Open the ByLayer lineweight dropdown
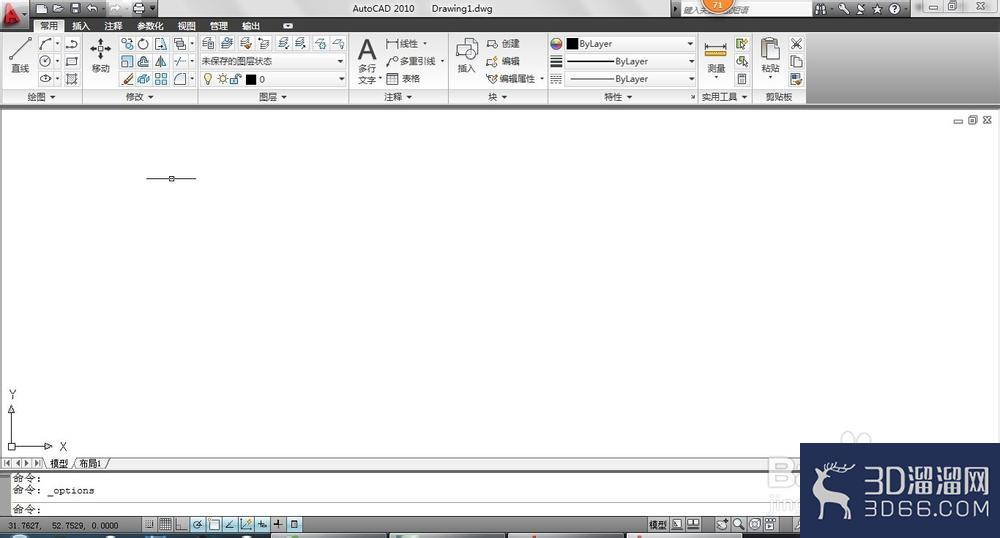Viewport: 1000px width, 538px height. click(630, 61)
